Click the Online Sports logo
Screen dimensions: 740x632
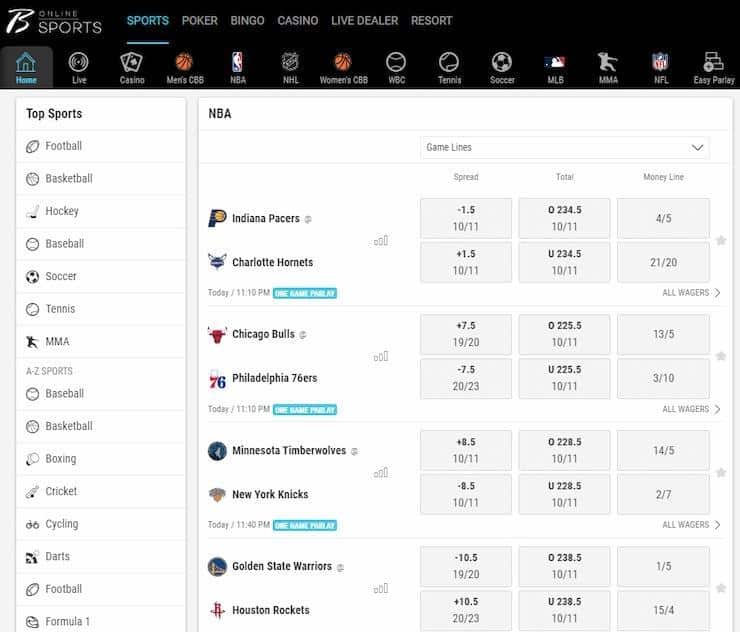pyautogui.click(x=54, y=22)
